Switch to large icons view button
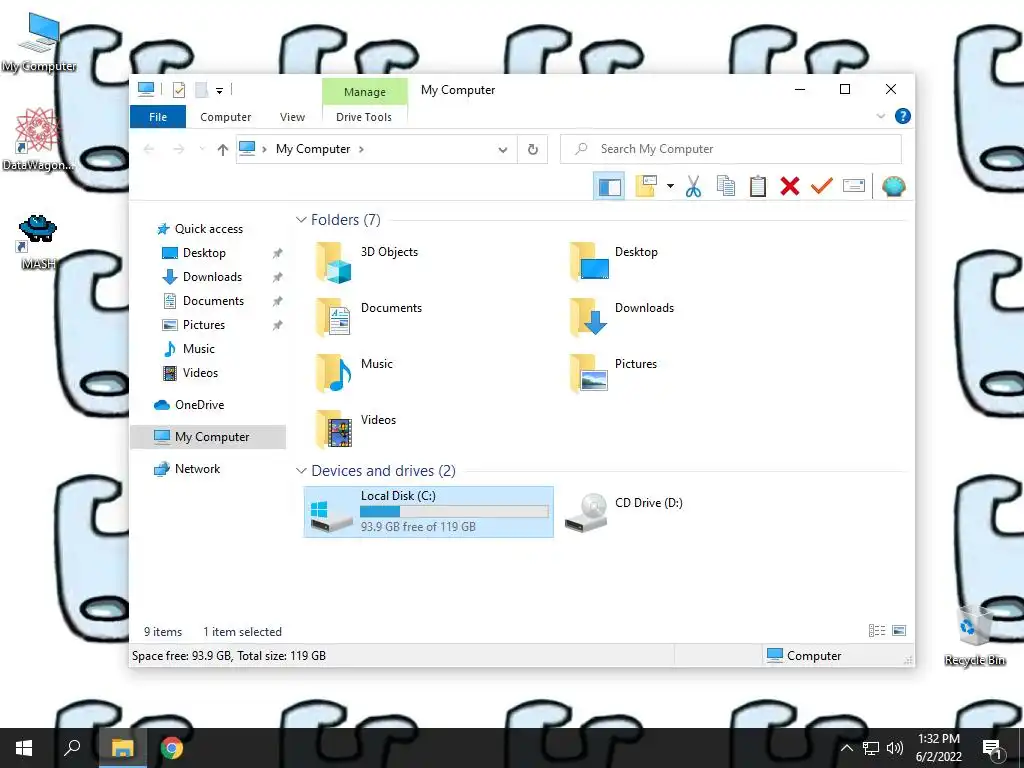The width and height of the screenshot is (1024, 768). point(899,631)
